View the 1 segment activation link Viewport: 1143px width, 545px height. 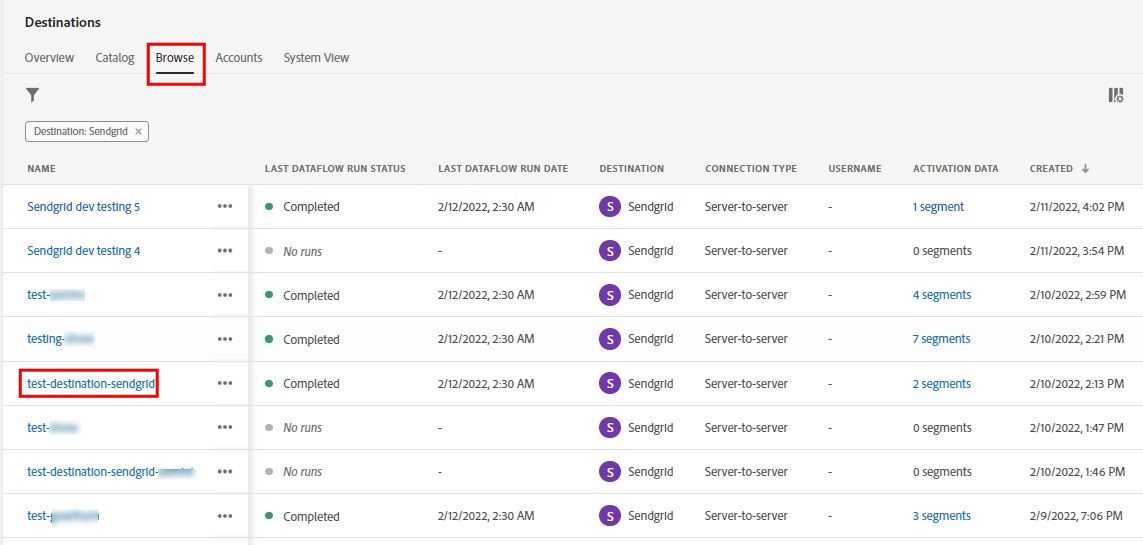(x=938, y=207)
